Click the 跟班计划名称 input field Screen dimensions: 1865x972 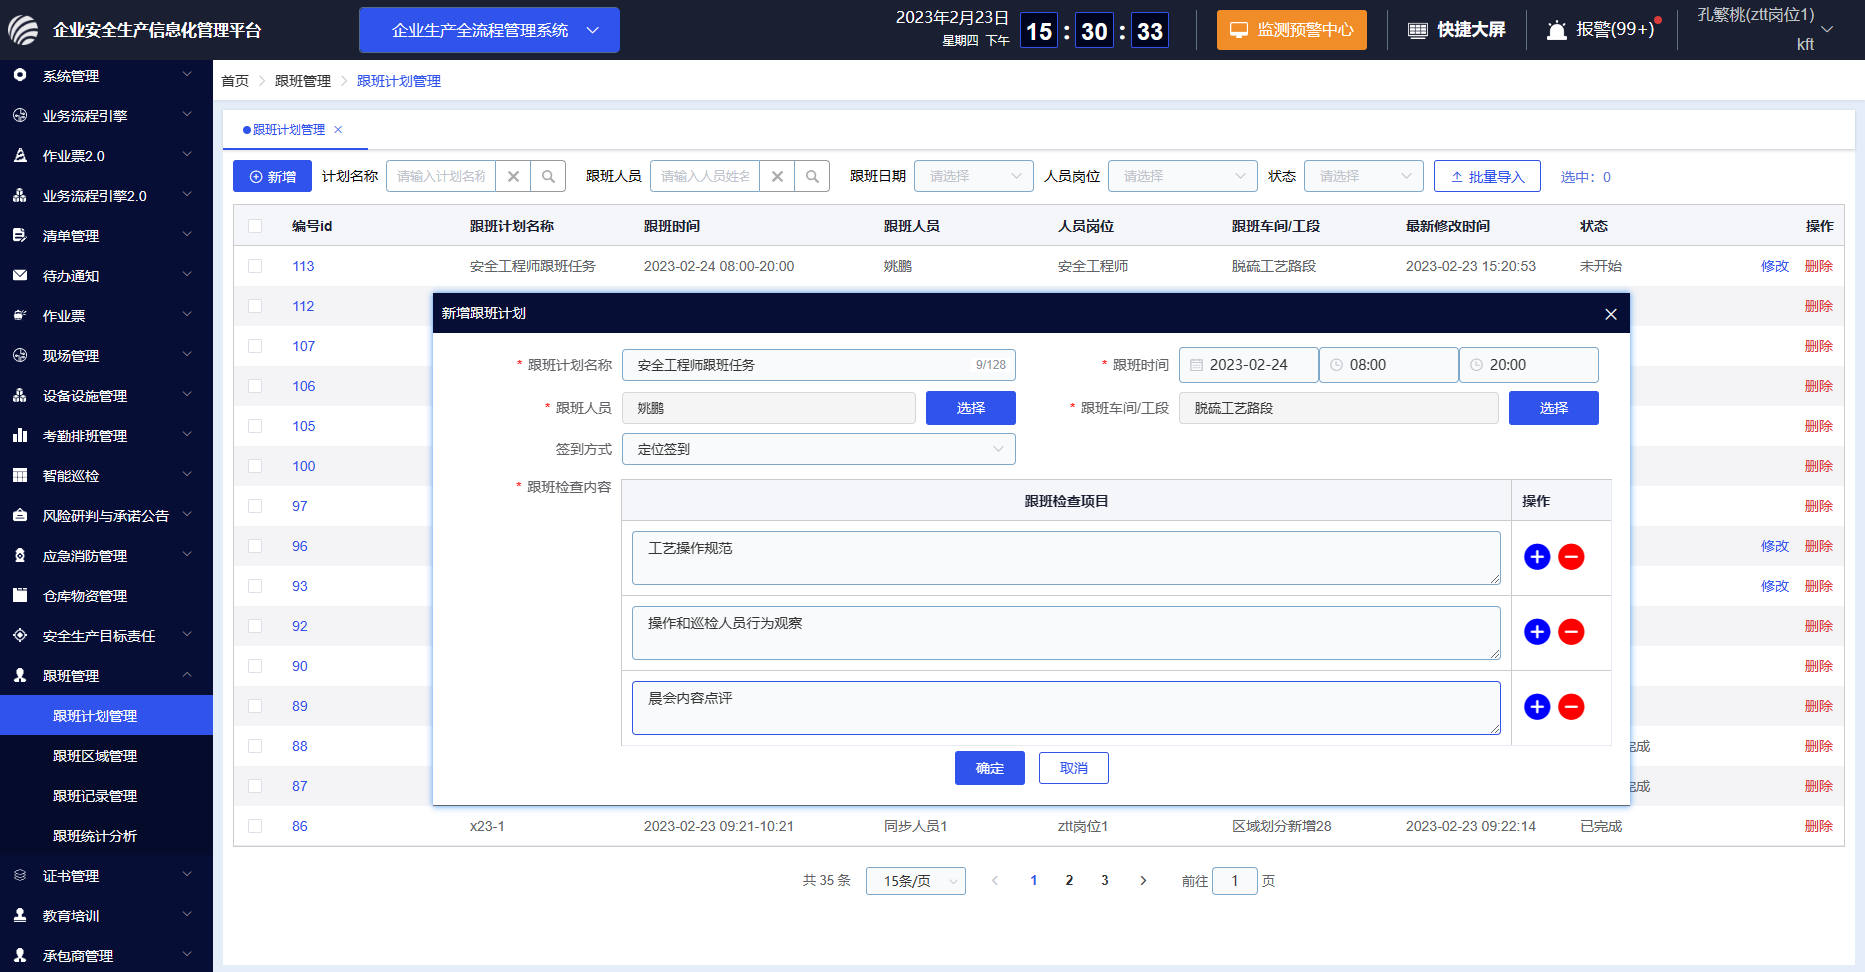pos(819,365)
